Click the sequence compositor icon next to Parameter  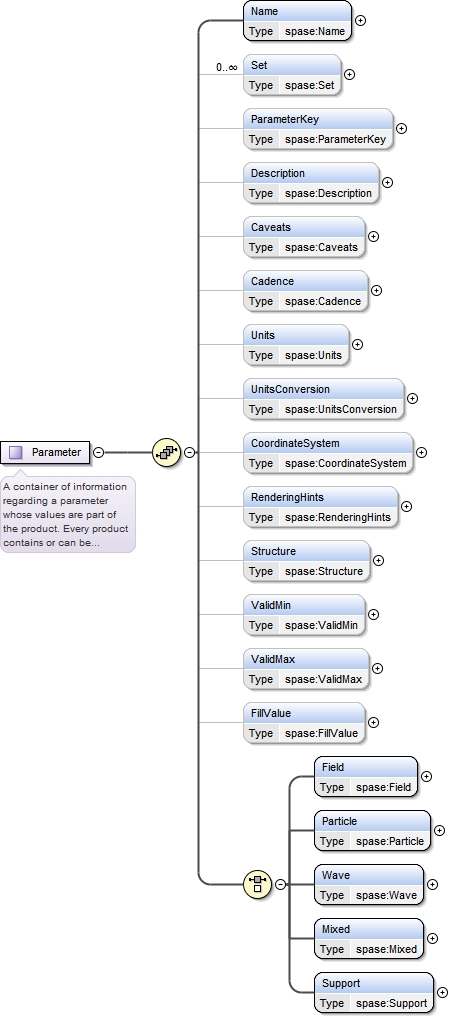[166, 452]
